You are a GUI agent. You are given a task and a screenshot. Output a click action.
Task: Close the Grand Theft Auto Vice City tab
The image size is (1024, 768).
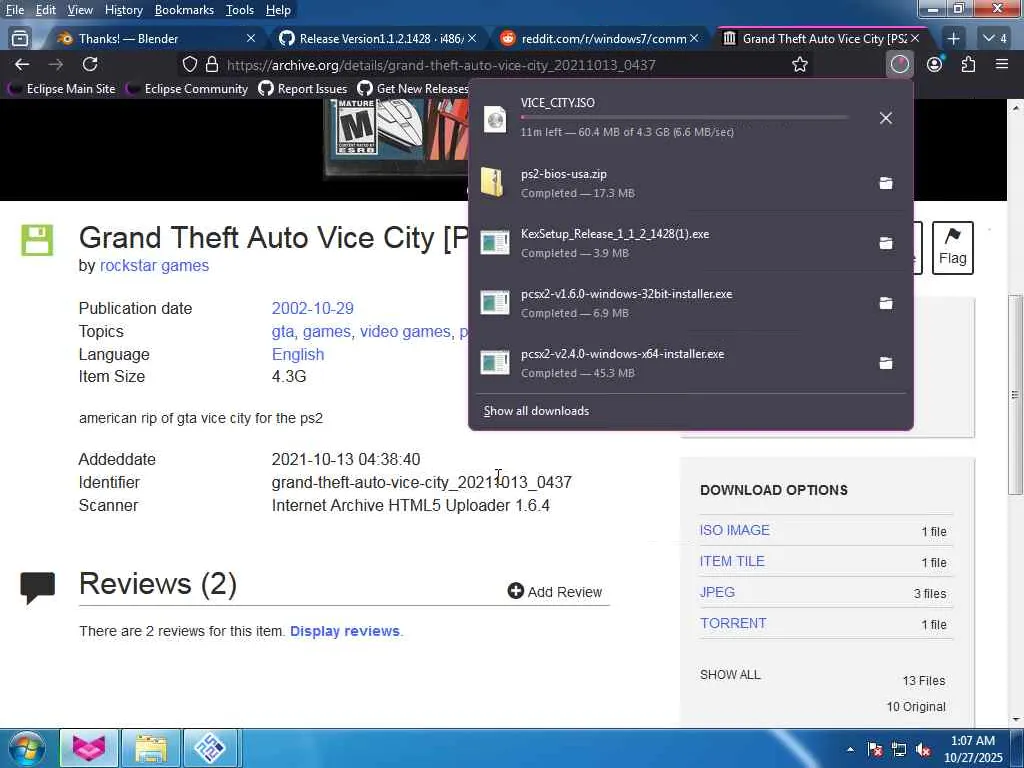915,39
